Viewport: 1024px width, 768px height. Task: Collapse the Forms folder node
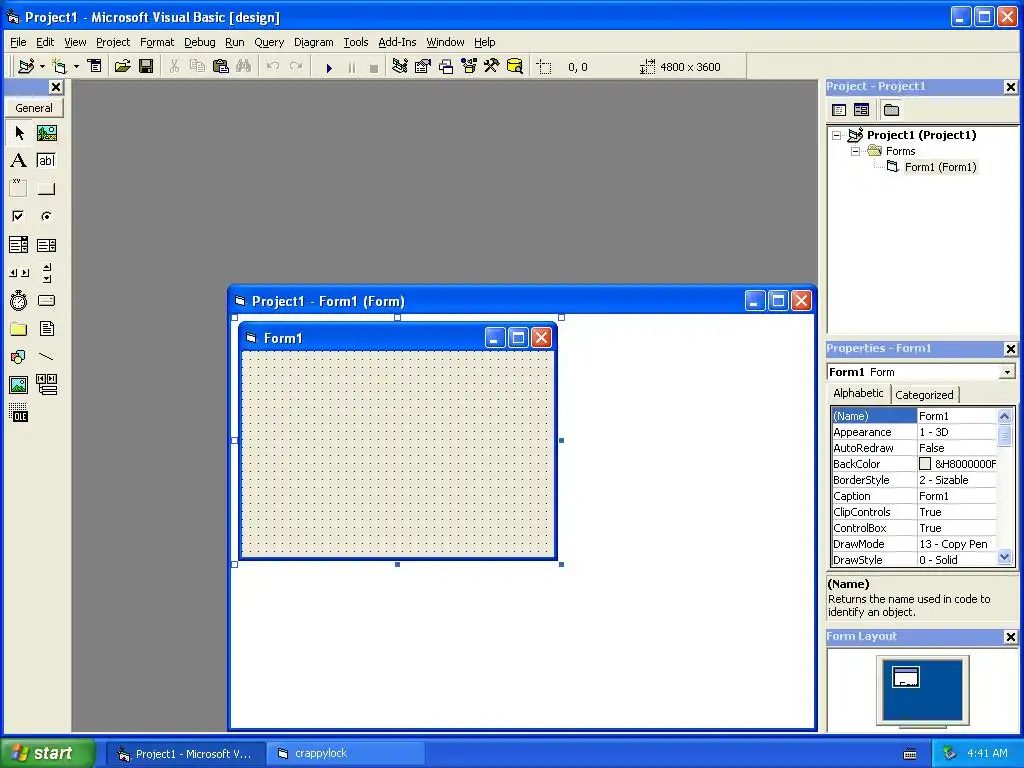click(x=856, y=152)
